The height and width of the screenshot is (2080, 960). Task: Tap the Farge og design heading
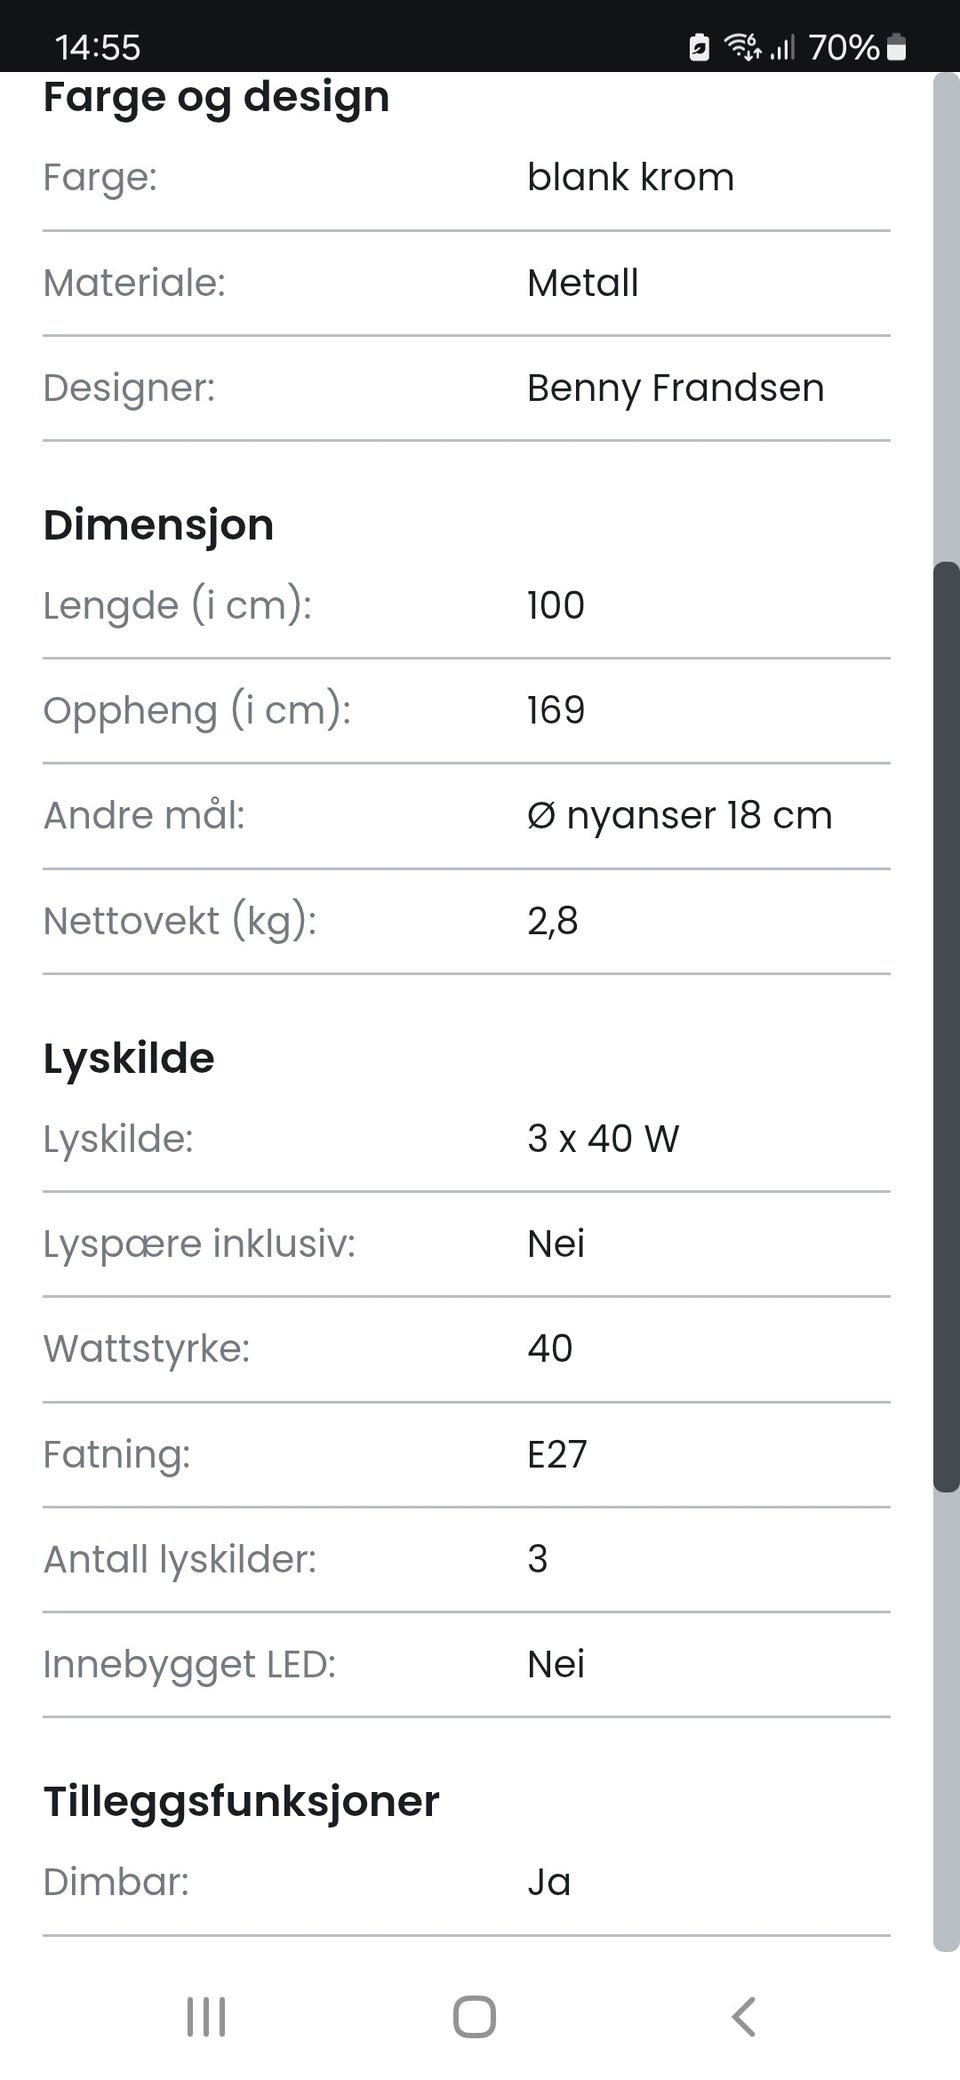[216, 97]
